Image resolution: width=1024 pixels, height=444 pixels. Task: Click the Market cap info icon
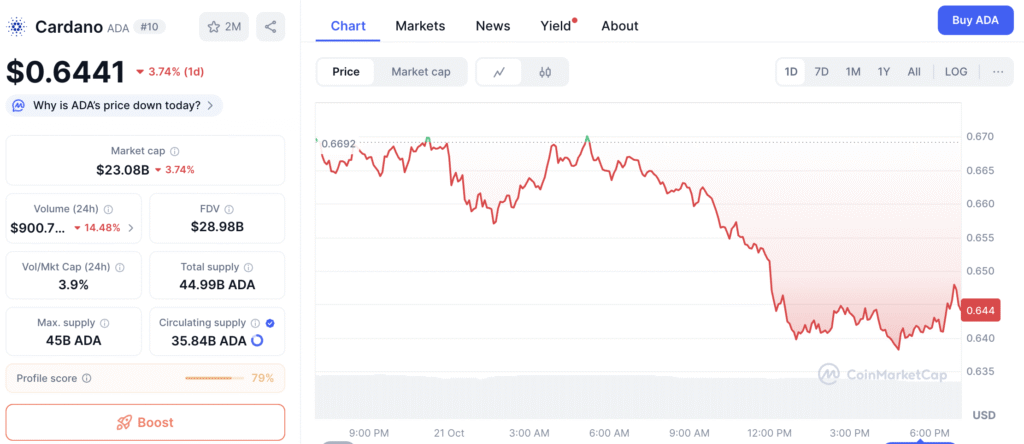[174, 151]
